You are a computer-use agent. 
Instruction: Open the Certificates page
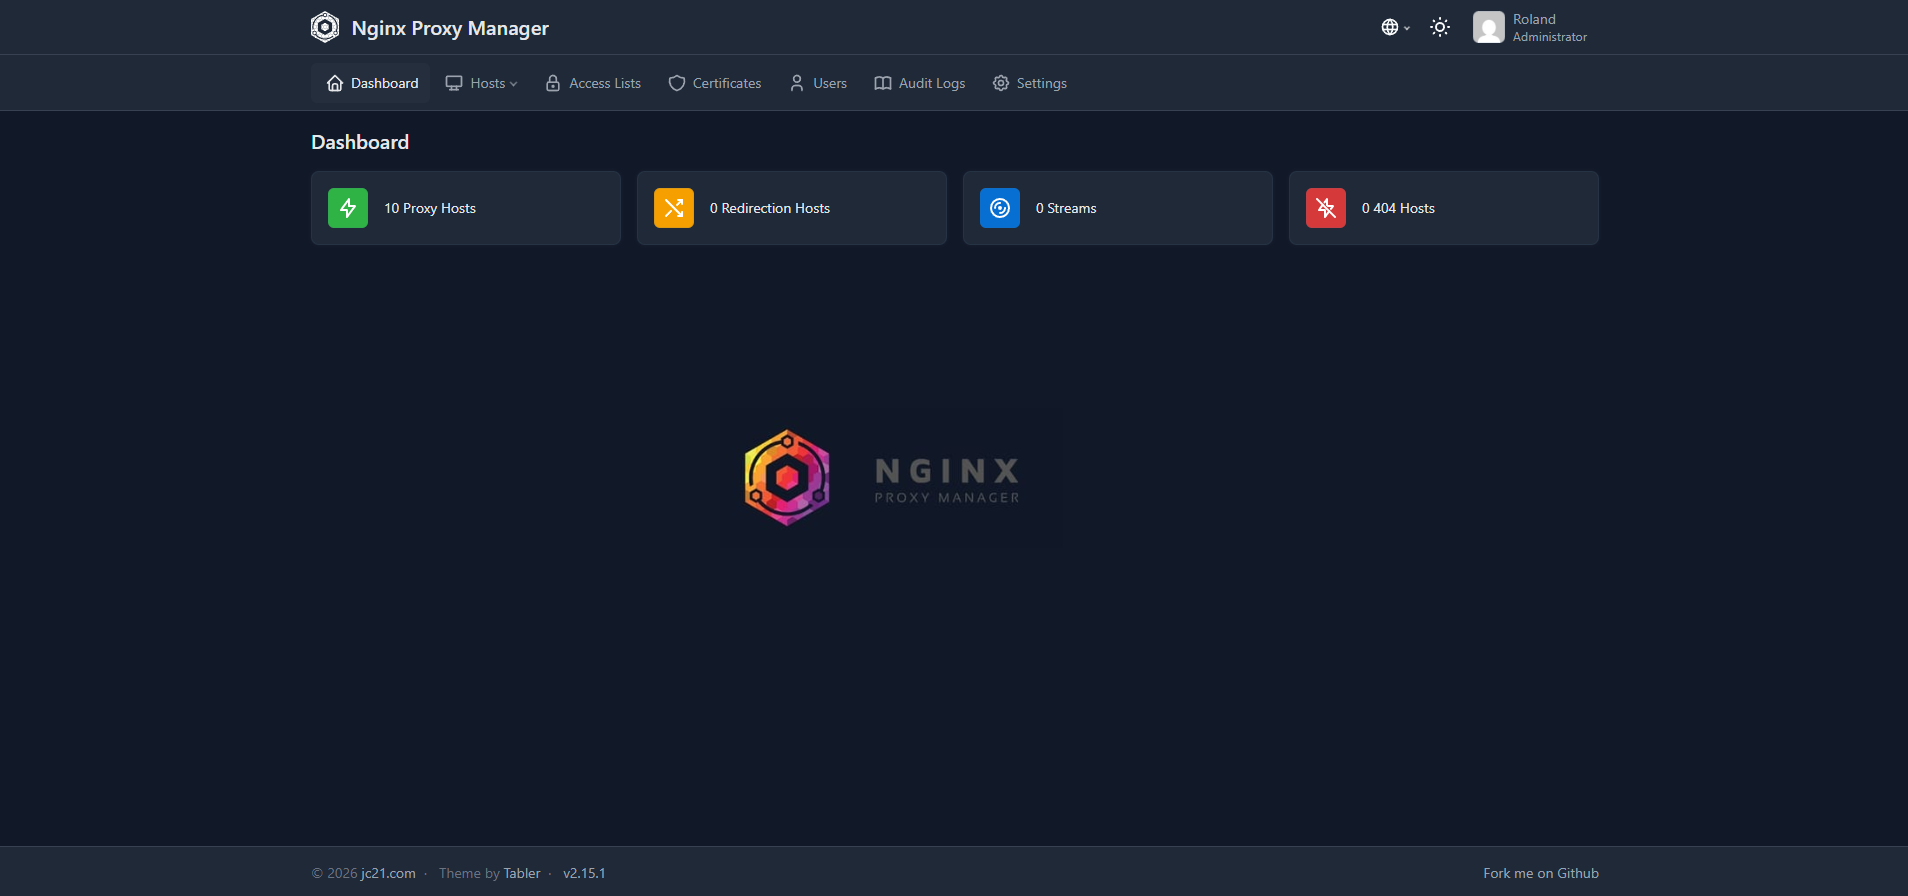tap(715, 83)
